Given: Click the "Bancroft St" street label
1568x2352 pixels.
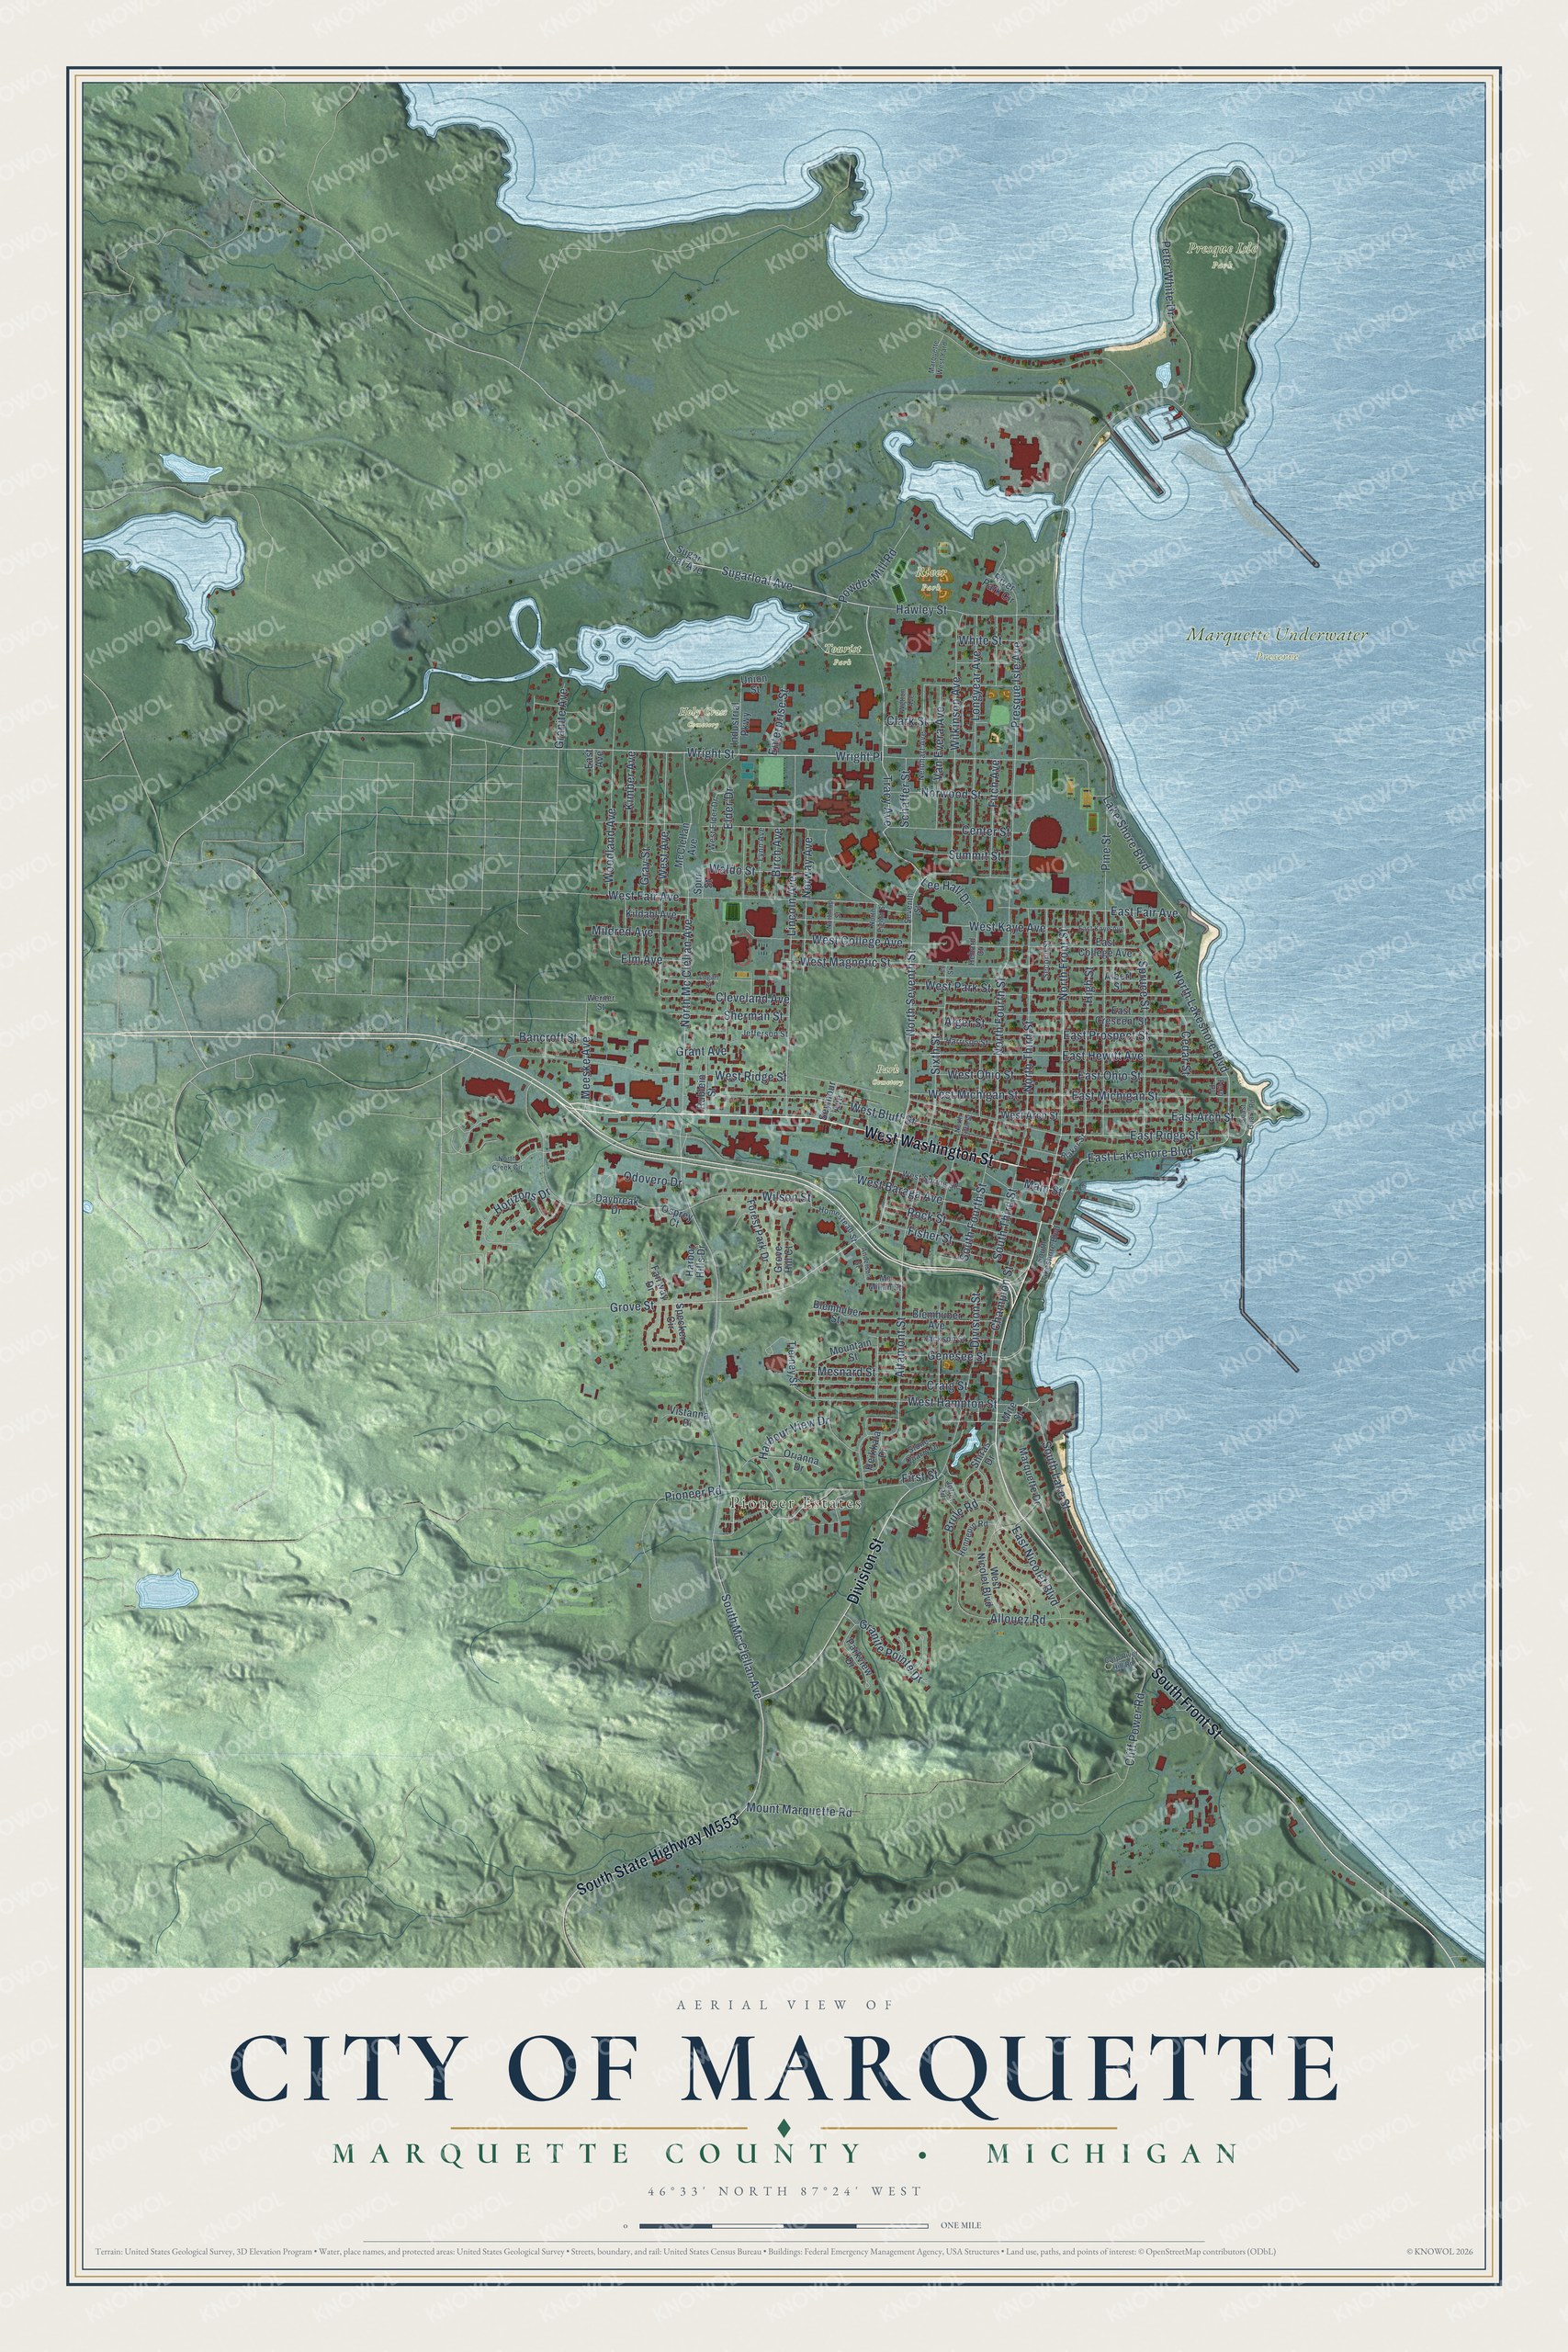Looking at the screenshot, I should pos(548,1038).
